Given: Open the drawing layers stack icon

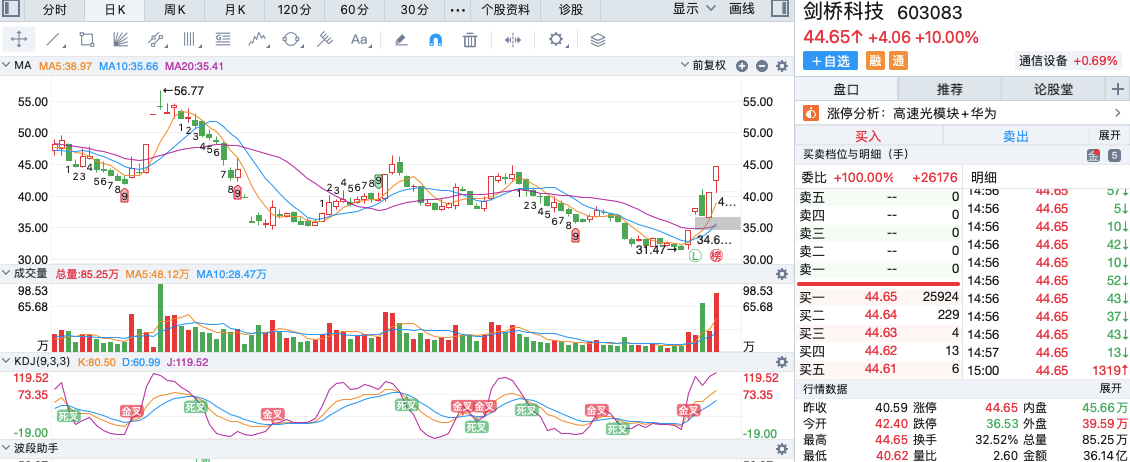Looking at the screenshot, I should tap(597, 40).
